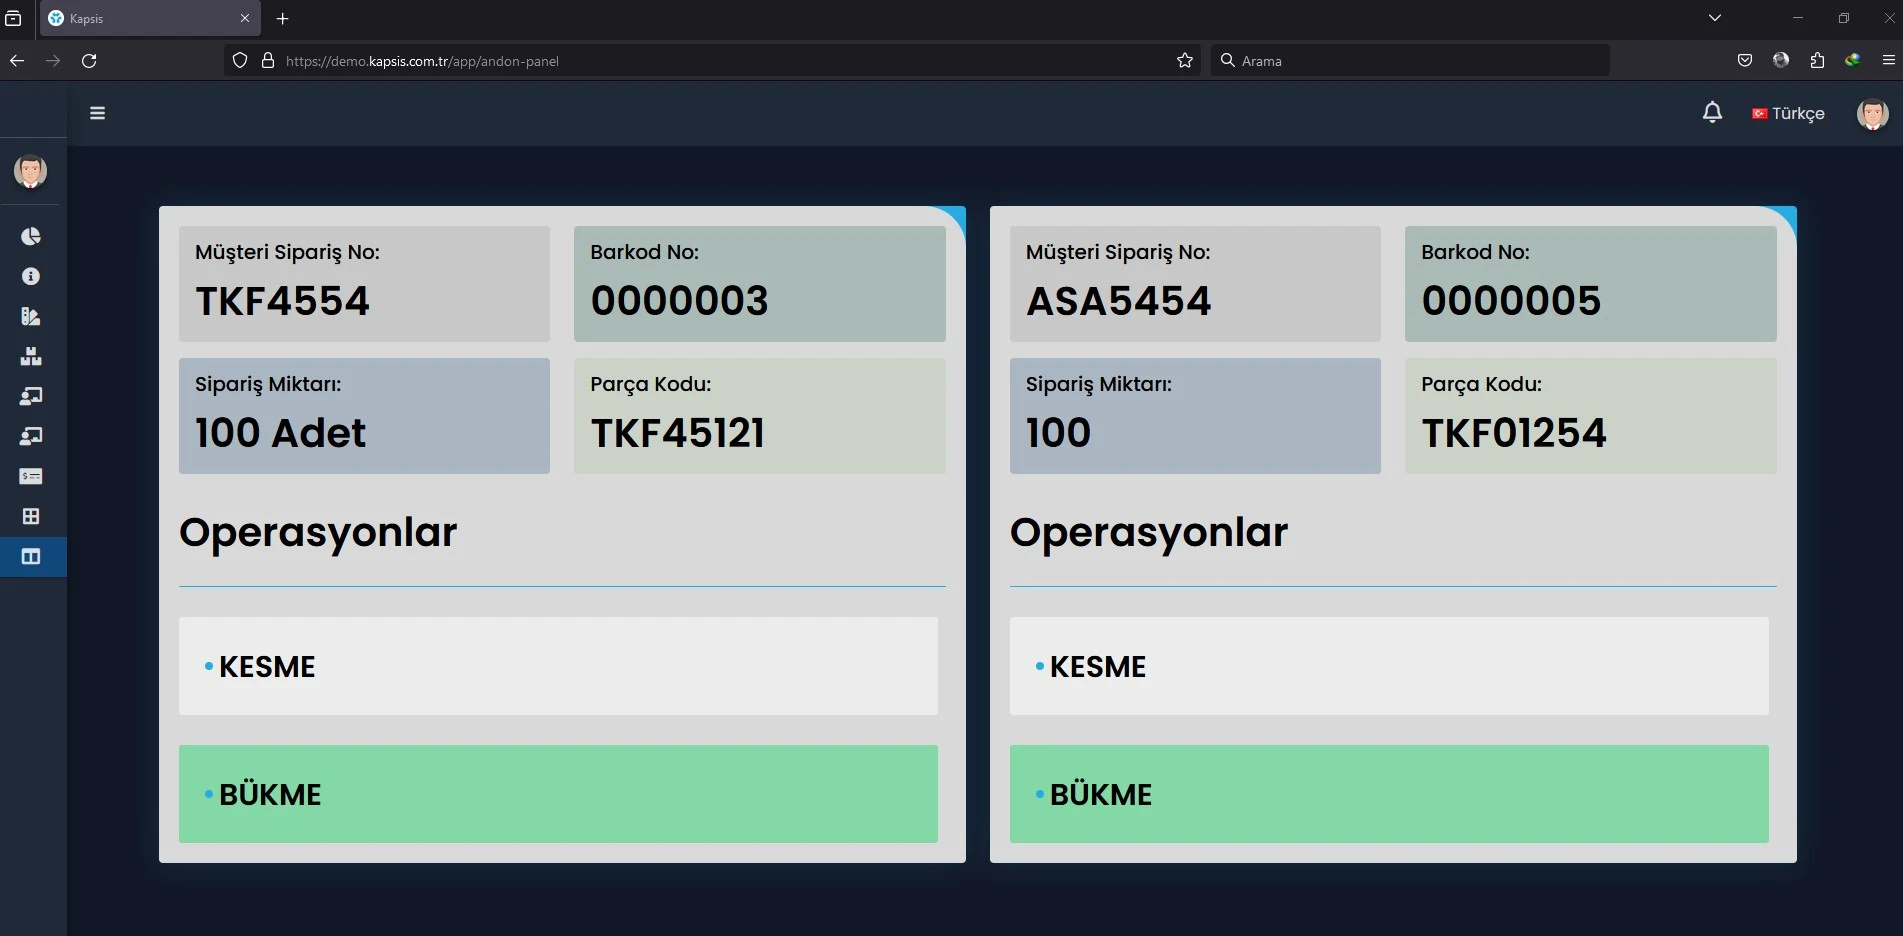Image resolution: width=1903 pixels, height=936 pixels.
Task: Click the Arama search field
Action: tap(1410, 61)
